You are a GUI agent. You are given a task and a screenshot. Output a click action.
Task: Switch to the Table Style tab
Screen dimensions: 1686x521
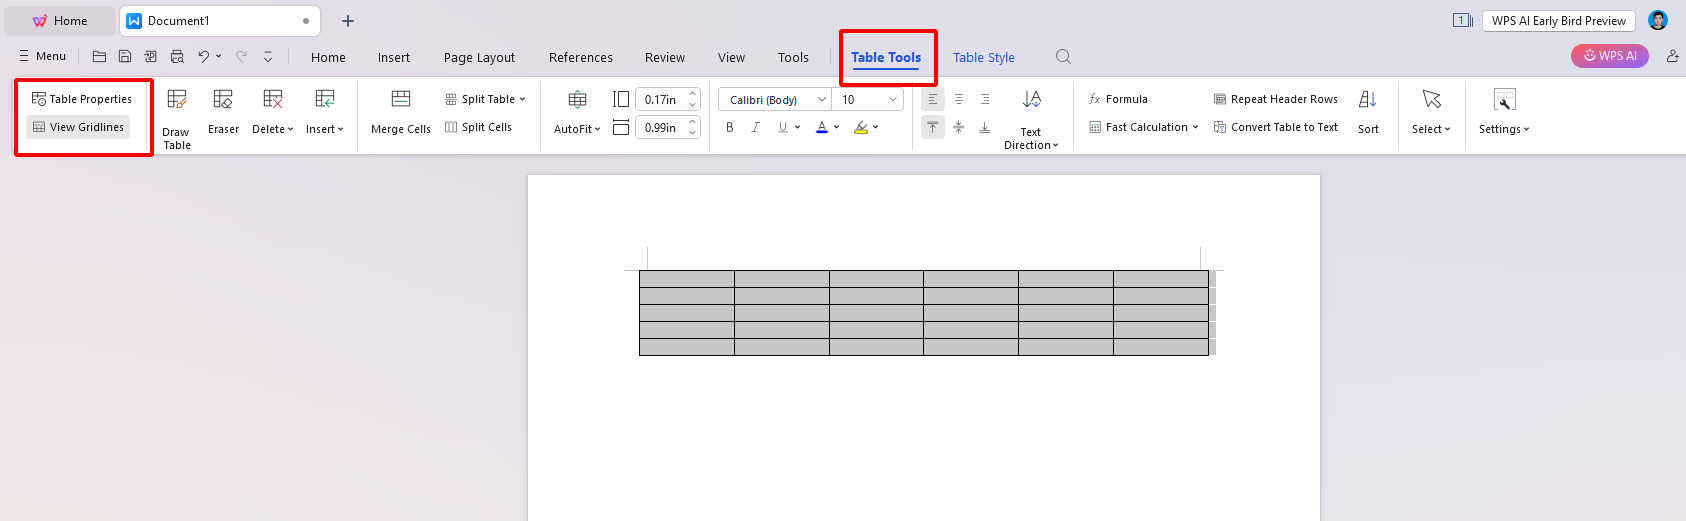[984, 57]
